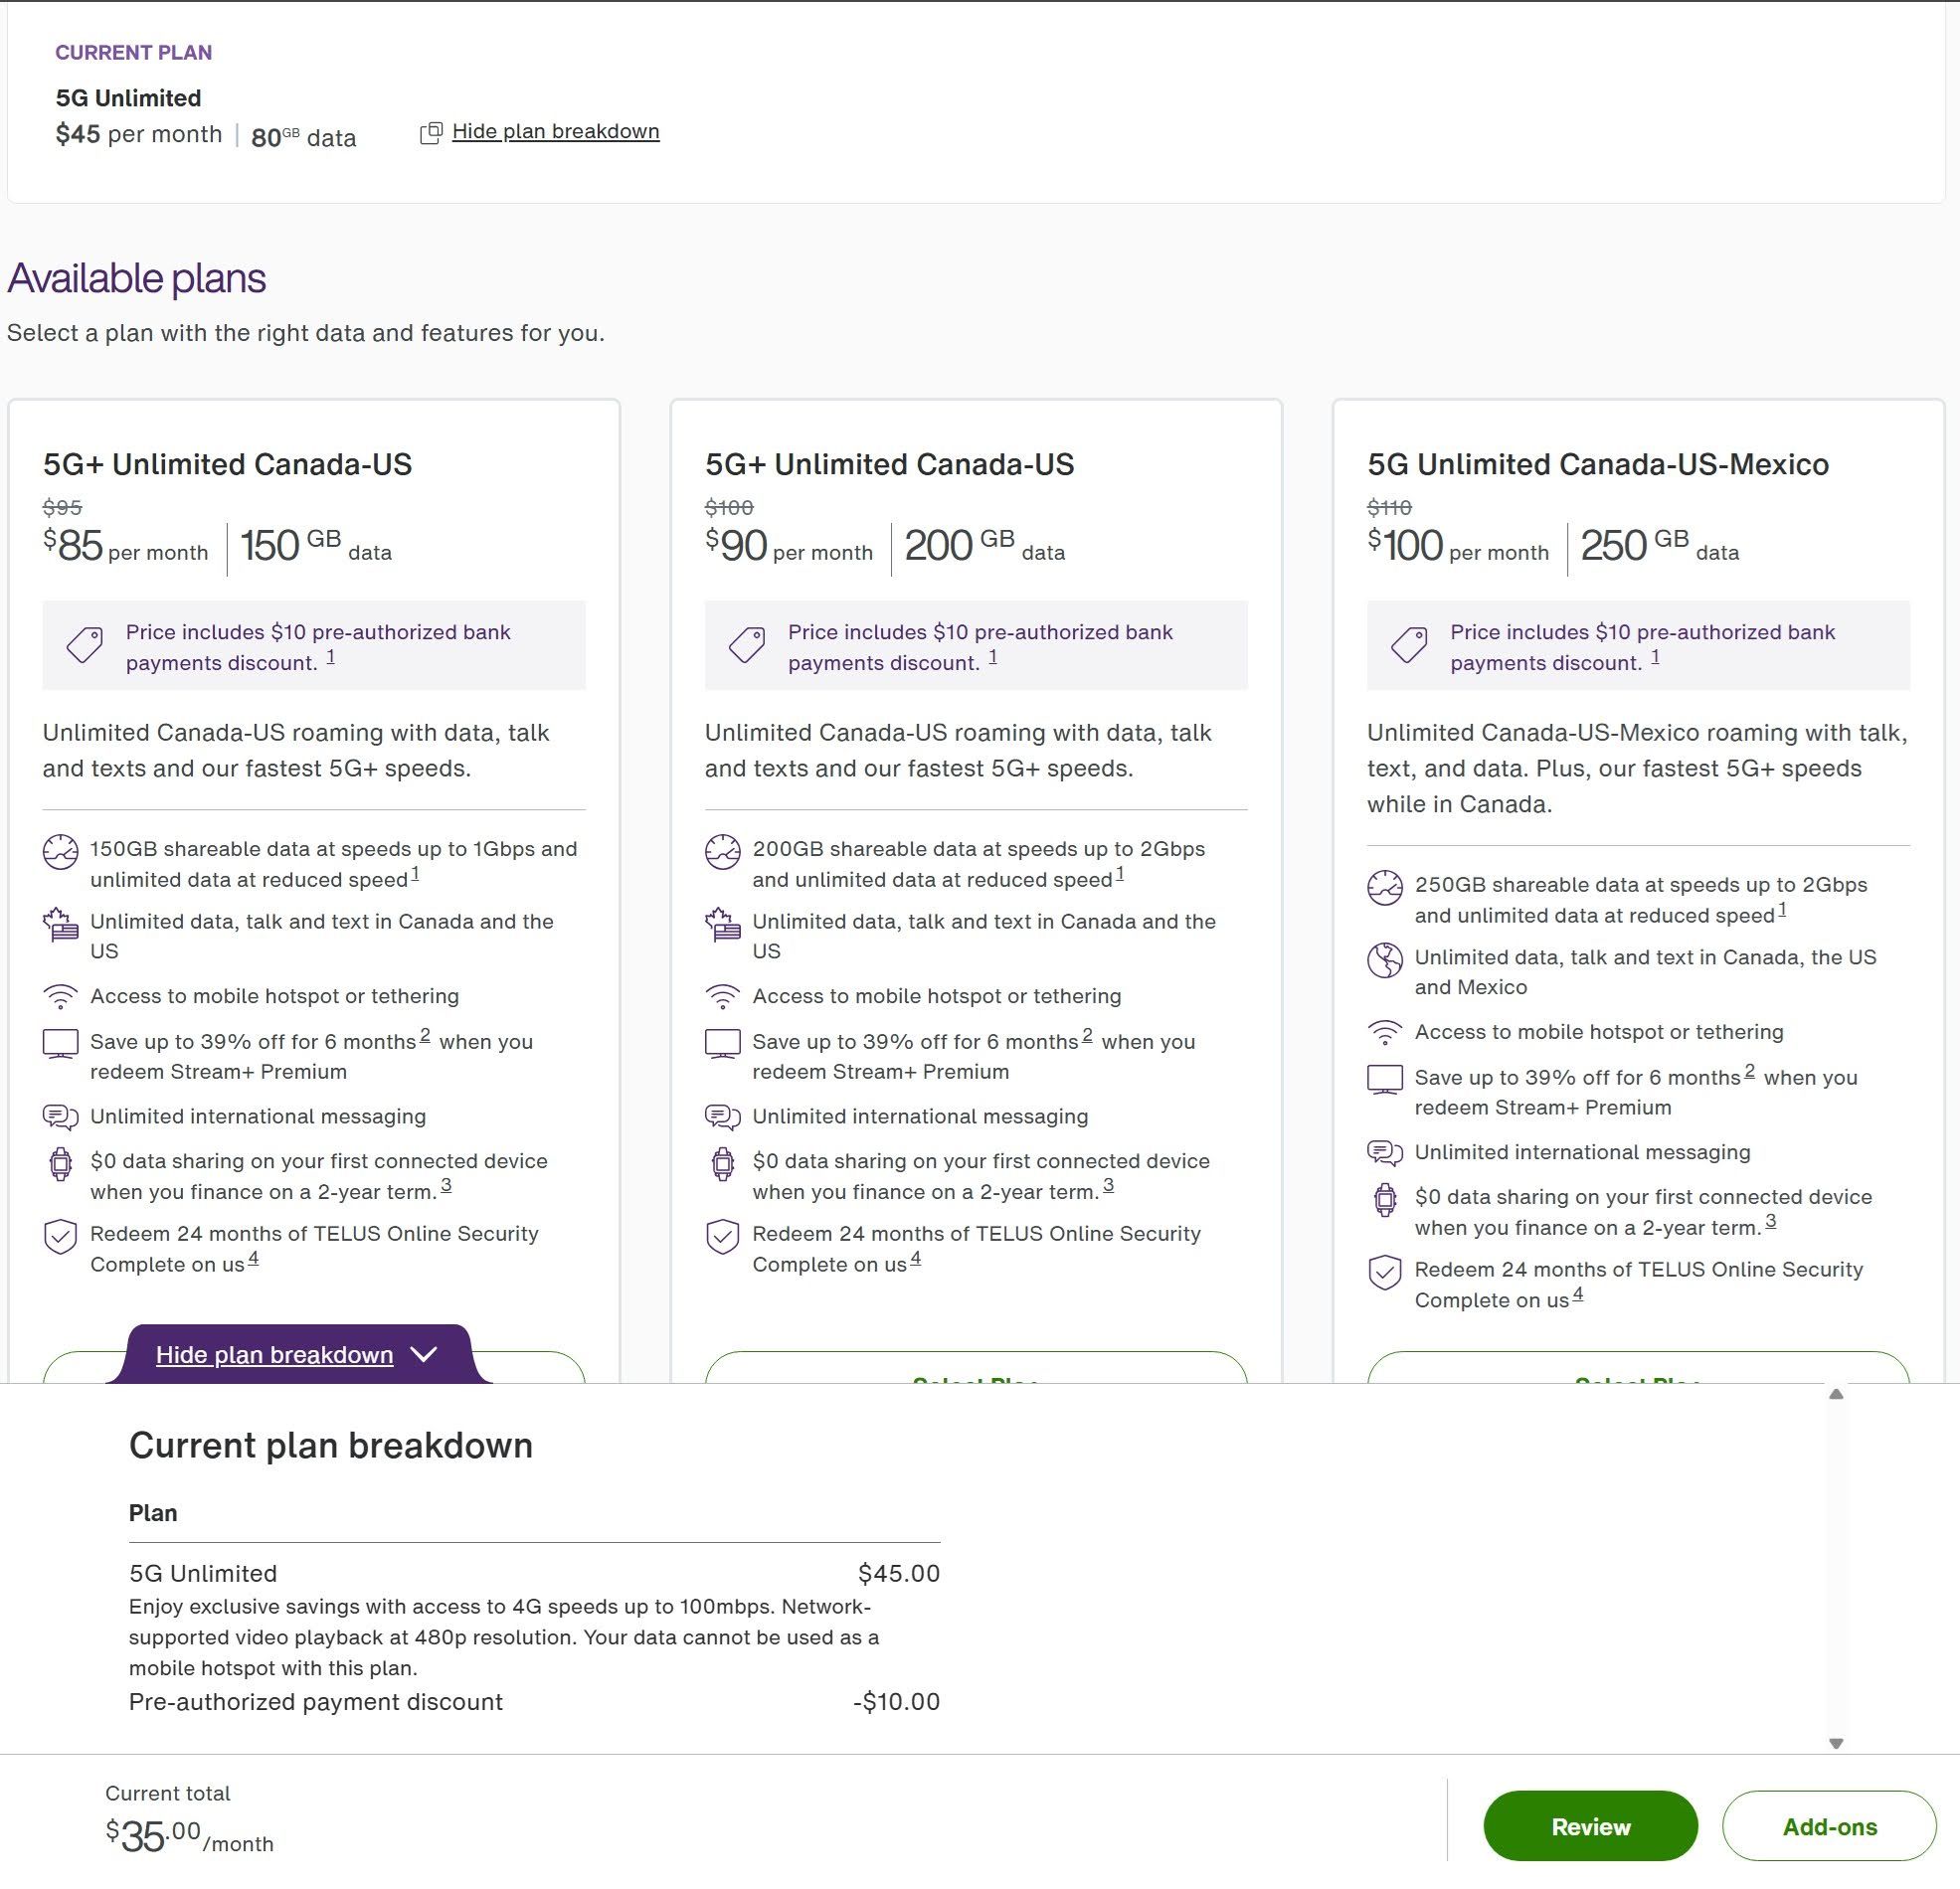Click price tag icon in $85 plan
The image size is (1960, 1889).
85,645
